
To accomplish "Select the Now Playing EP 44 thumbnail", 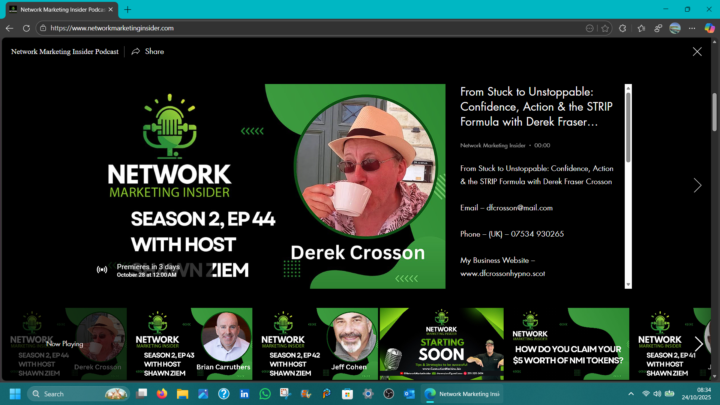I will click(64, 343).
